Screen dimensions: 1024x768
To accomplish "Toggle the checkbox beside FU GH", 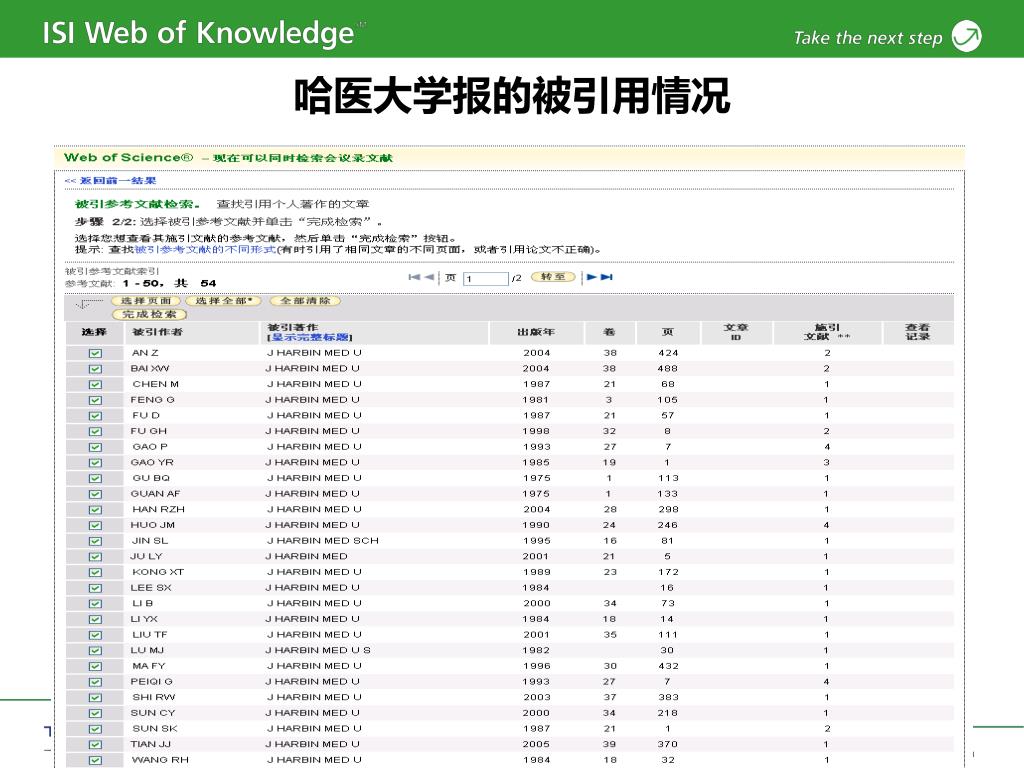I will click(95, 432).
